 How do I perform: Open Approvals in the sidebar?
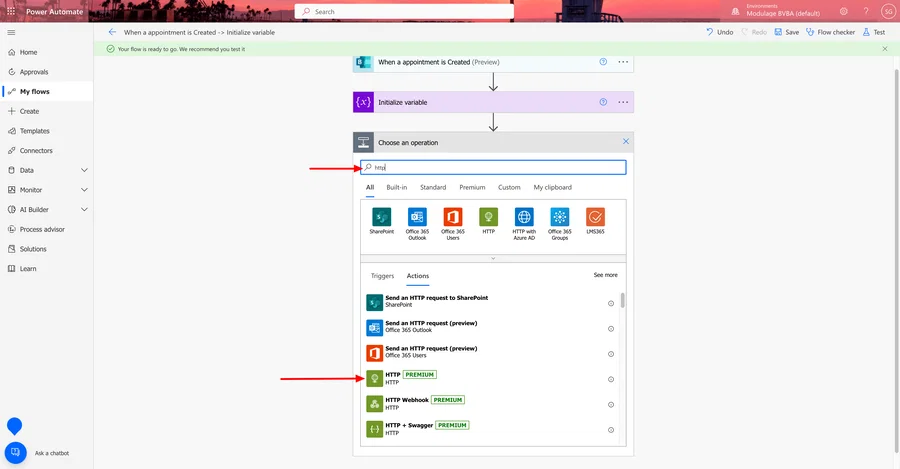[47, 72]
